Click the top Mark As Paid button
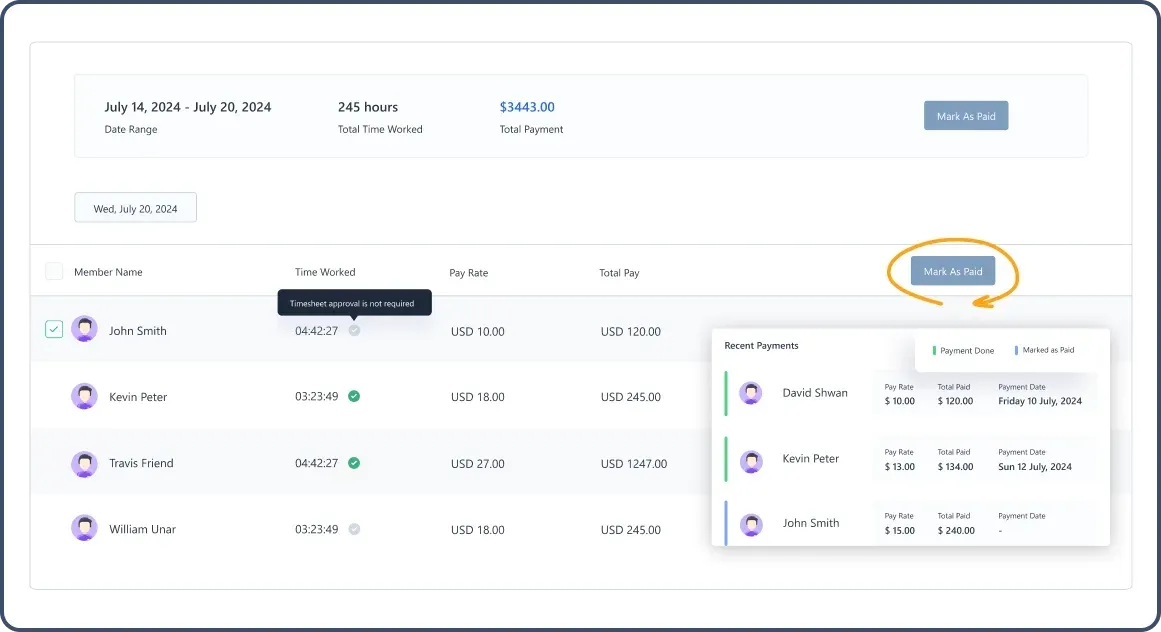 coord(965,115)
